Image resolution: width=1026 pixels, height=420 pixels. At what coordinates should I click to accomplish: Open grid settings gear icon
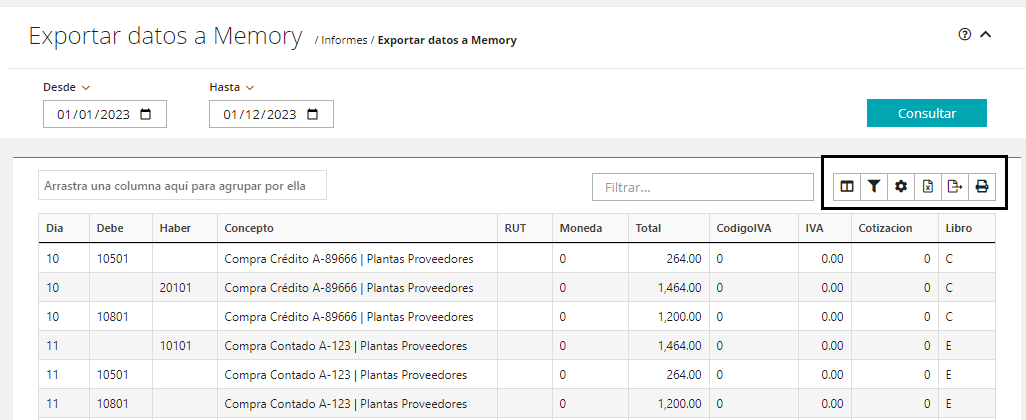point(901,186)
